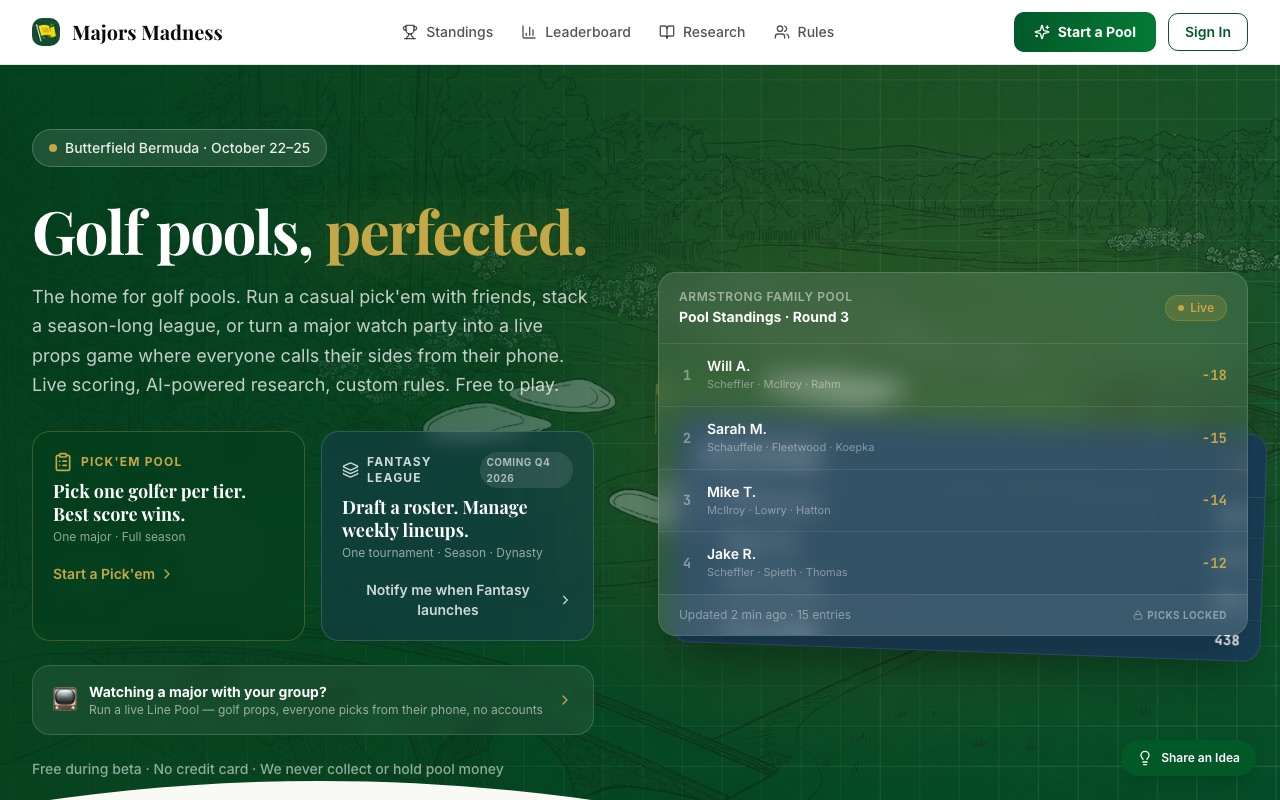Click the television icon in the watch party banner
Image resolution: width=1280 pixels, height=800 pixels.
[x=65, y=700]
